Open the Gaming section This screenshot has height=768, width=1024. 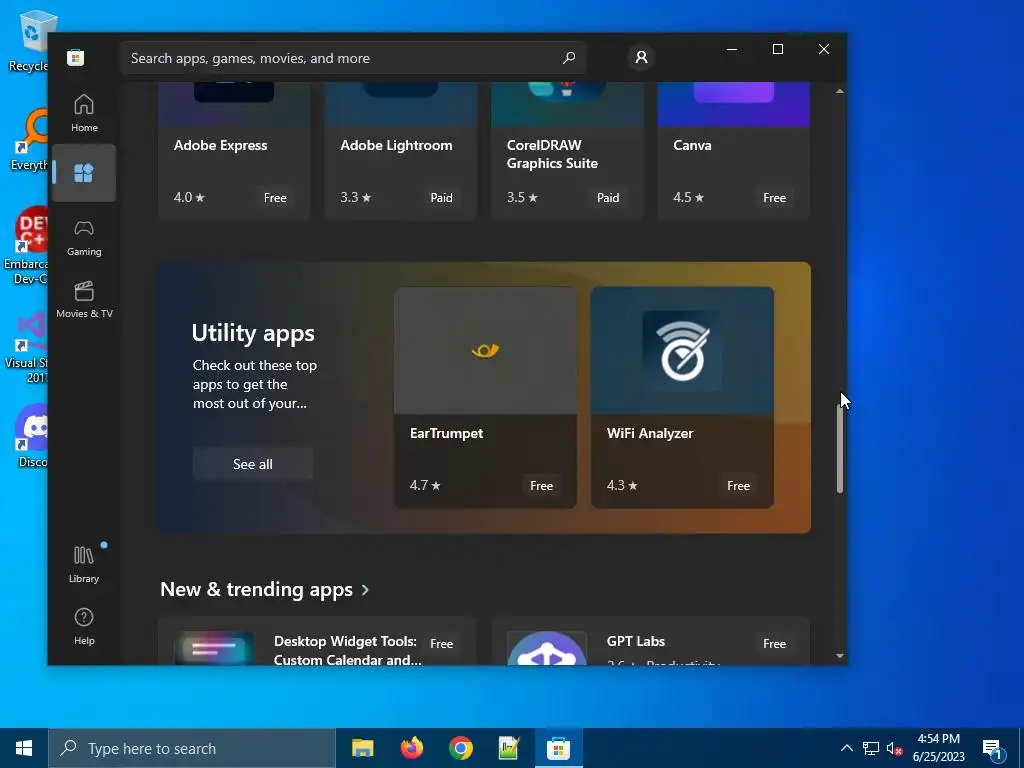click(84, 238)
